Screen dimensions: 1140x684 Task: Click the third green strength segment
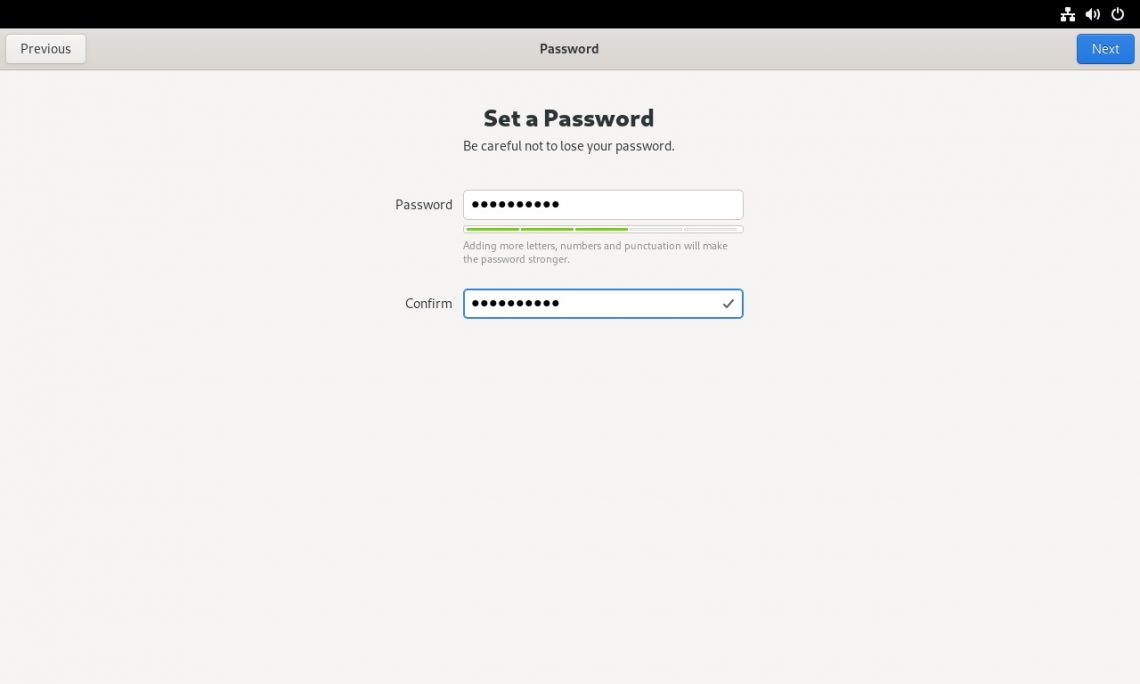pos(602,229)
